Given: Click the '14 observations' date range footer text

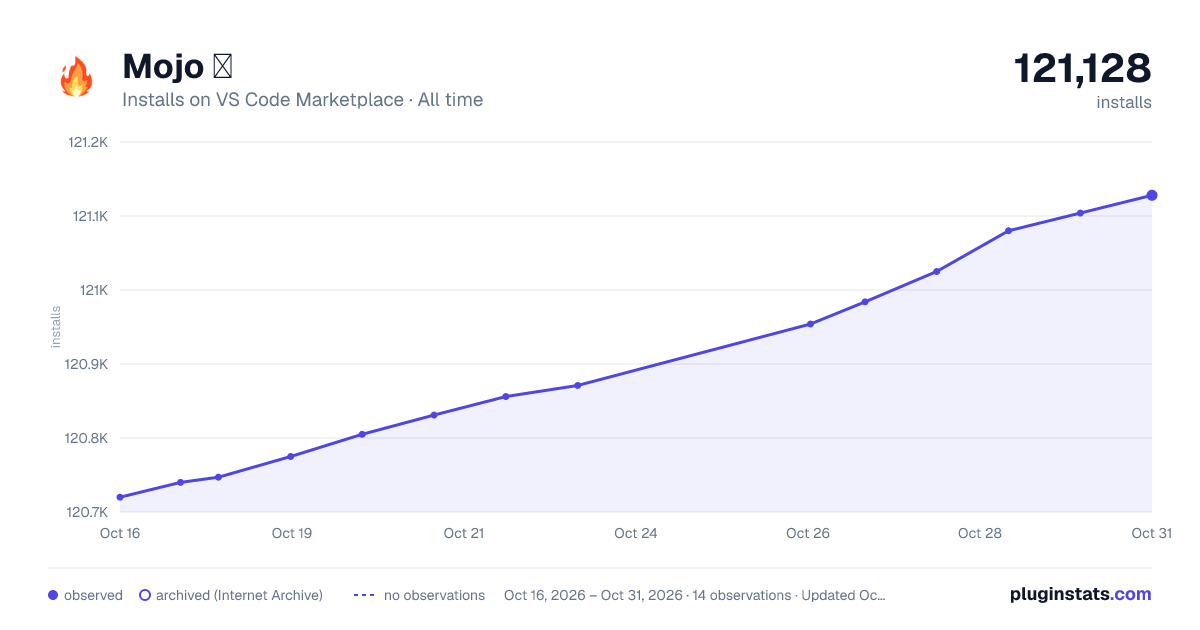Looking at the screenshot, I should click(x=695, y=595).
